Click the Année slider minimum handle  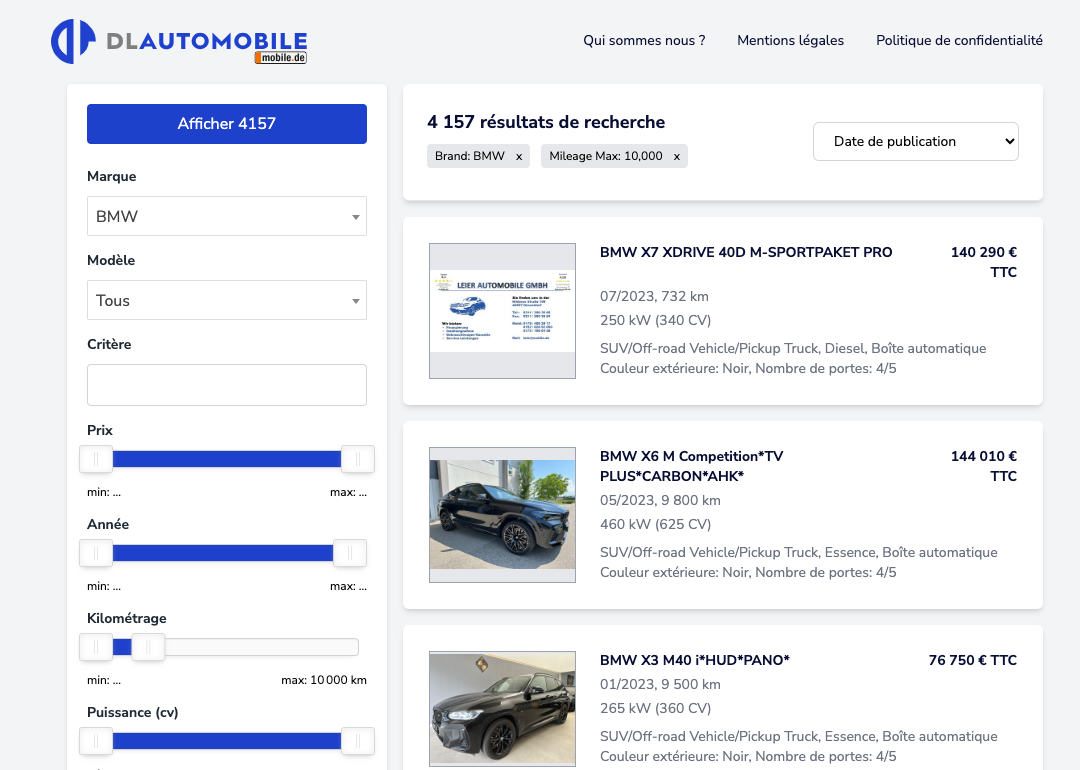(96, 553)
